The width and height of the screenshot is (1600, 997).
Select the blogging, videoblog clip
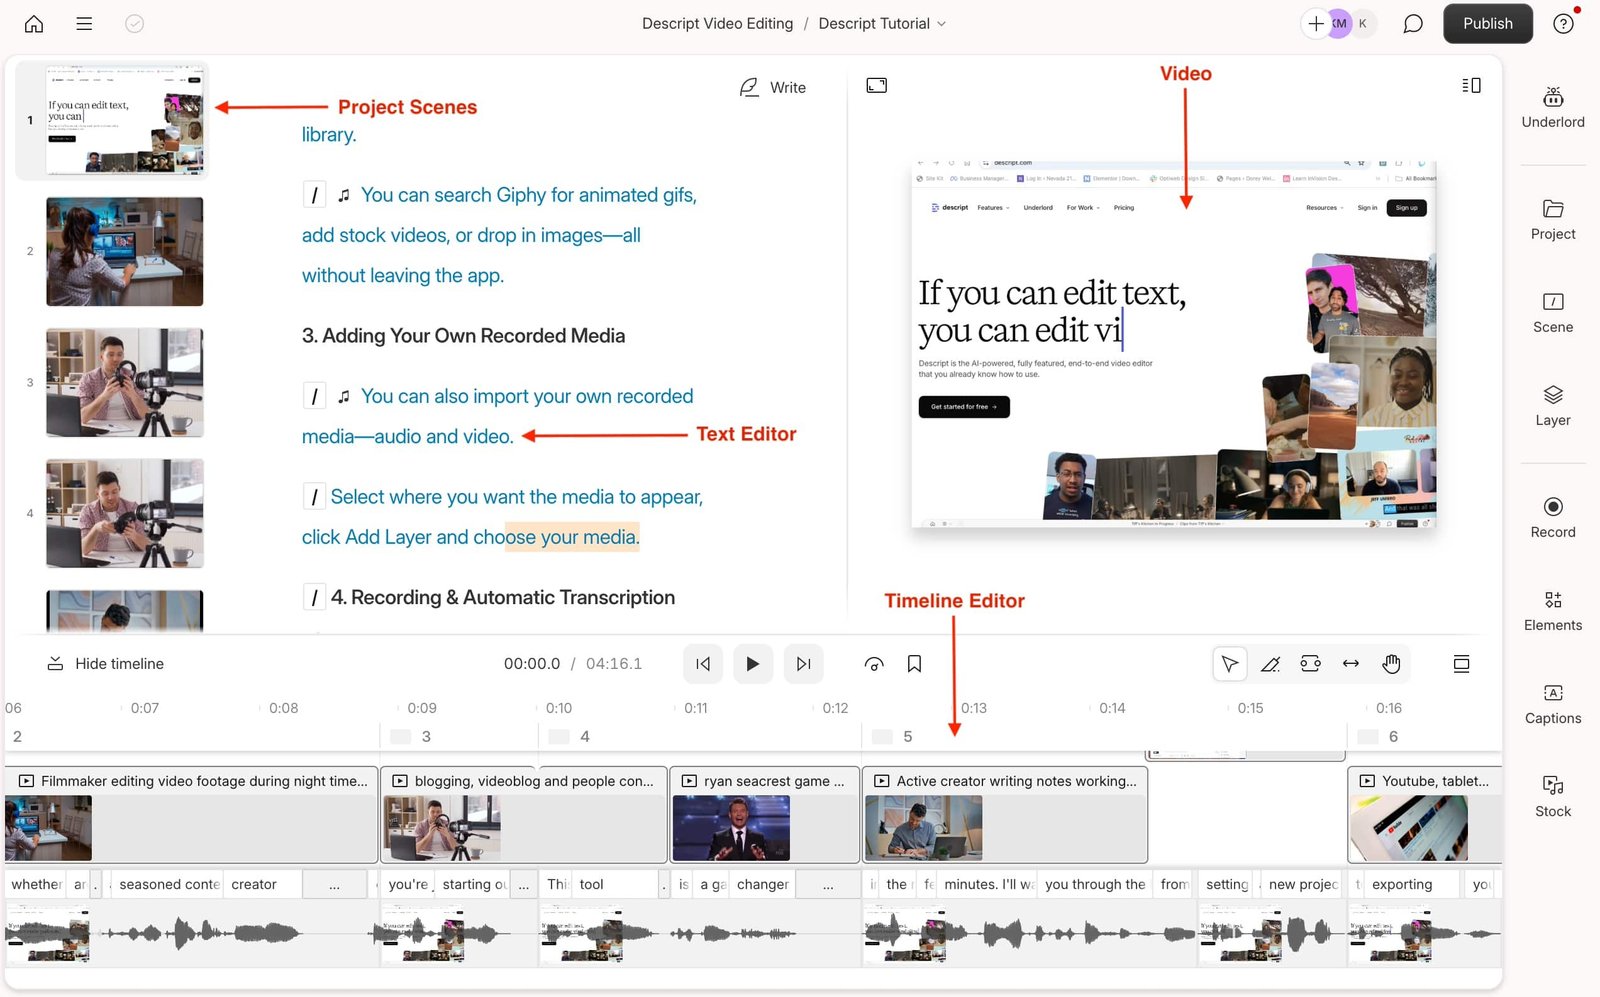coord(524,815)
